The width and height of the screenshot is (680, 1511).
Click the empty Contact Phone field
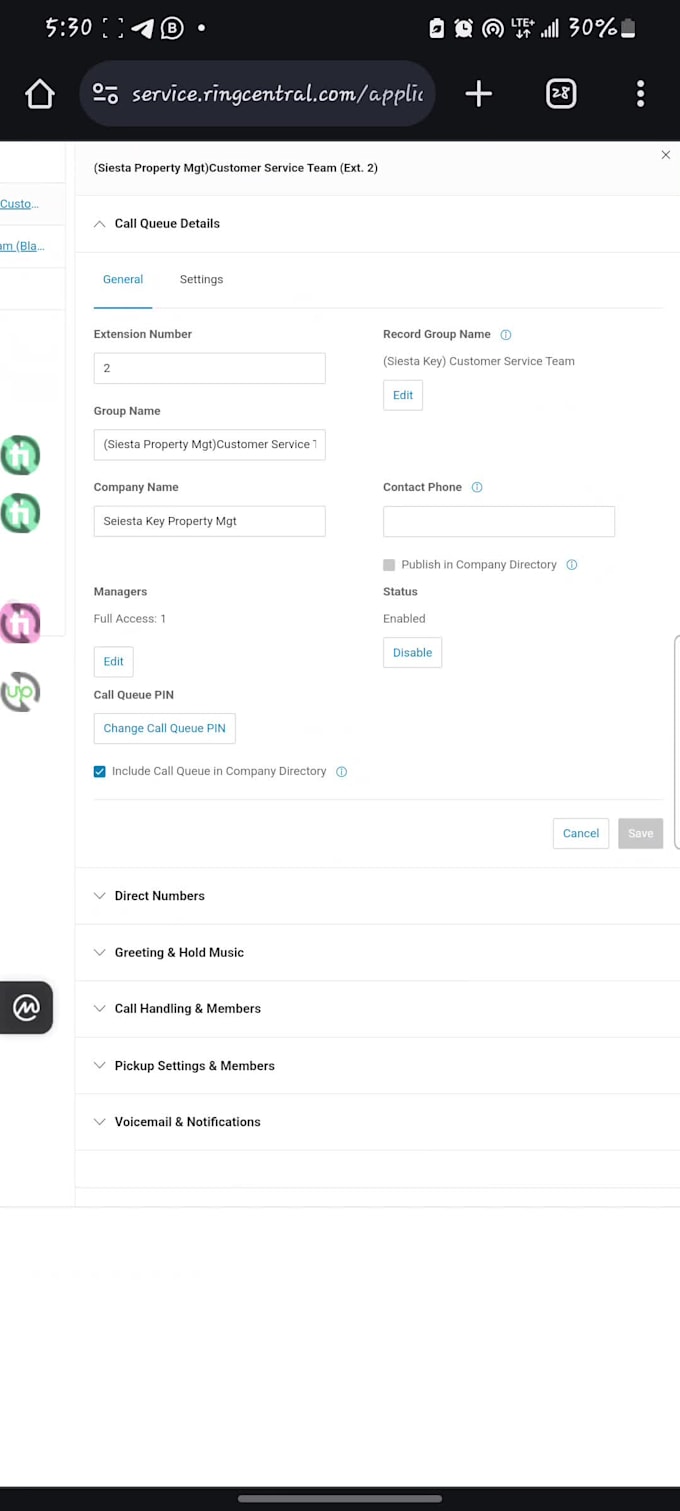[x=499, y=521]
